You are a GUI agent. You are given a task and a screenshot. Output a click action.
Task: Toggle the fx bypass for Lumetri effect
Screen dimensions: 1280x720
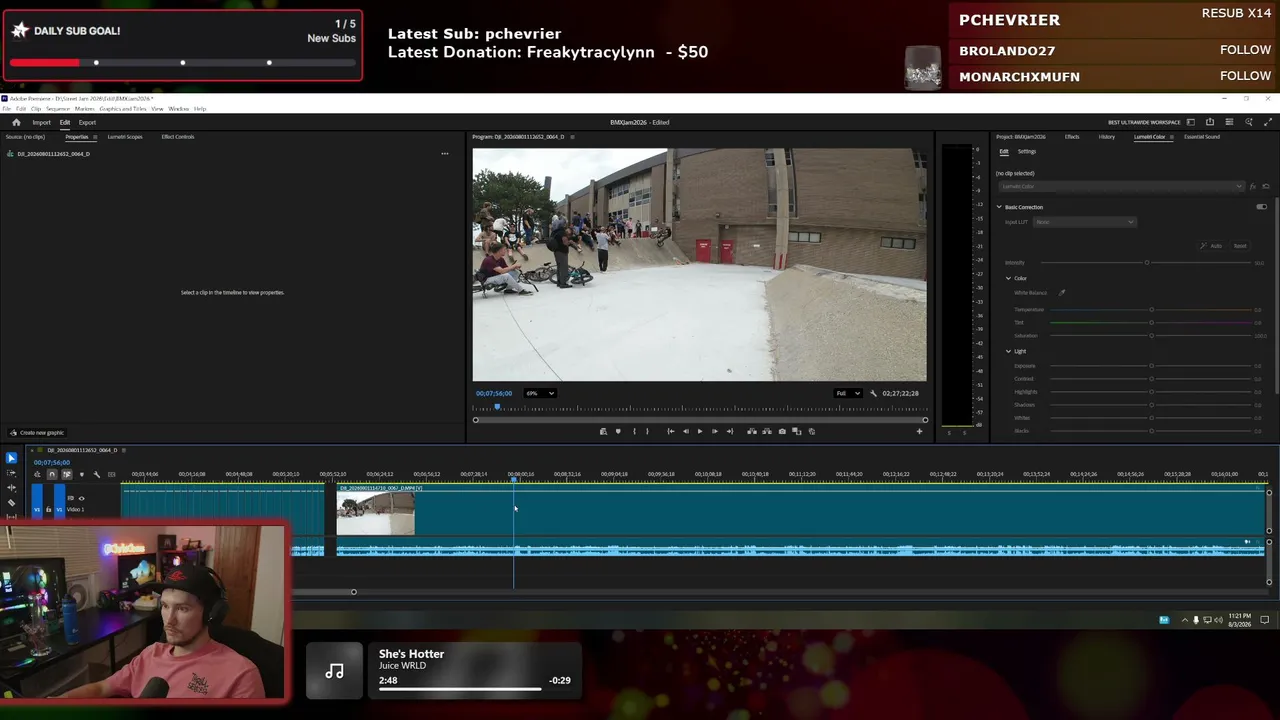coord(1252,187)
